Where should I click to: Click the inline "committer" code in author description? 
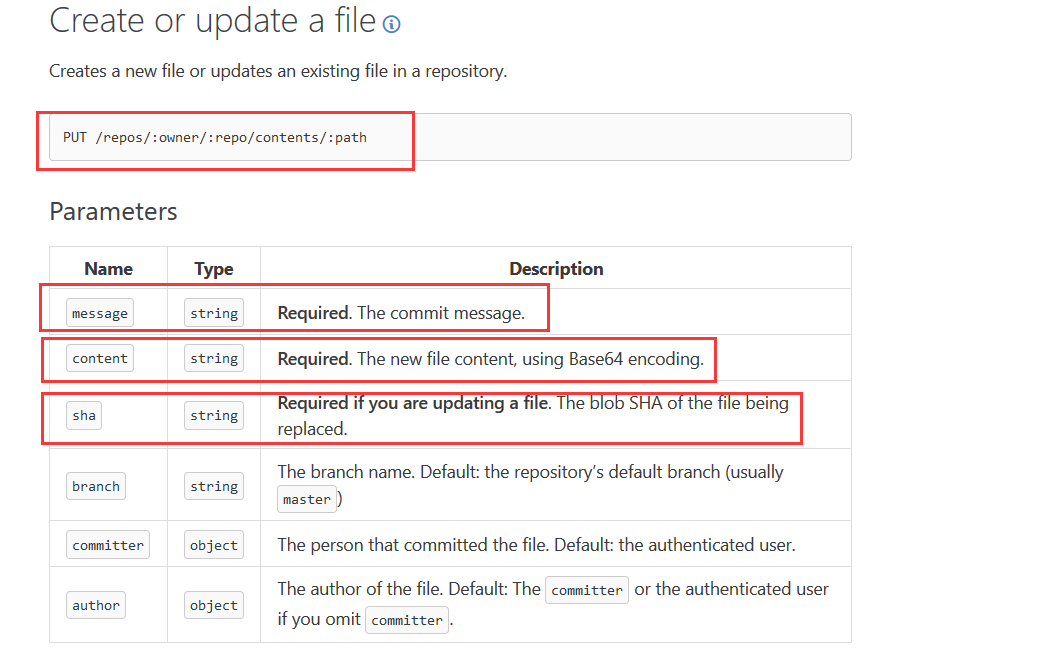coord(587,590)
